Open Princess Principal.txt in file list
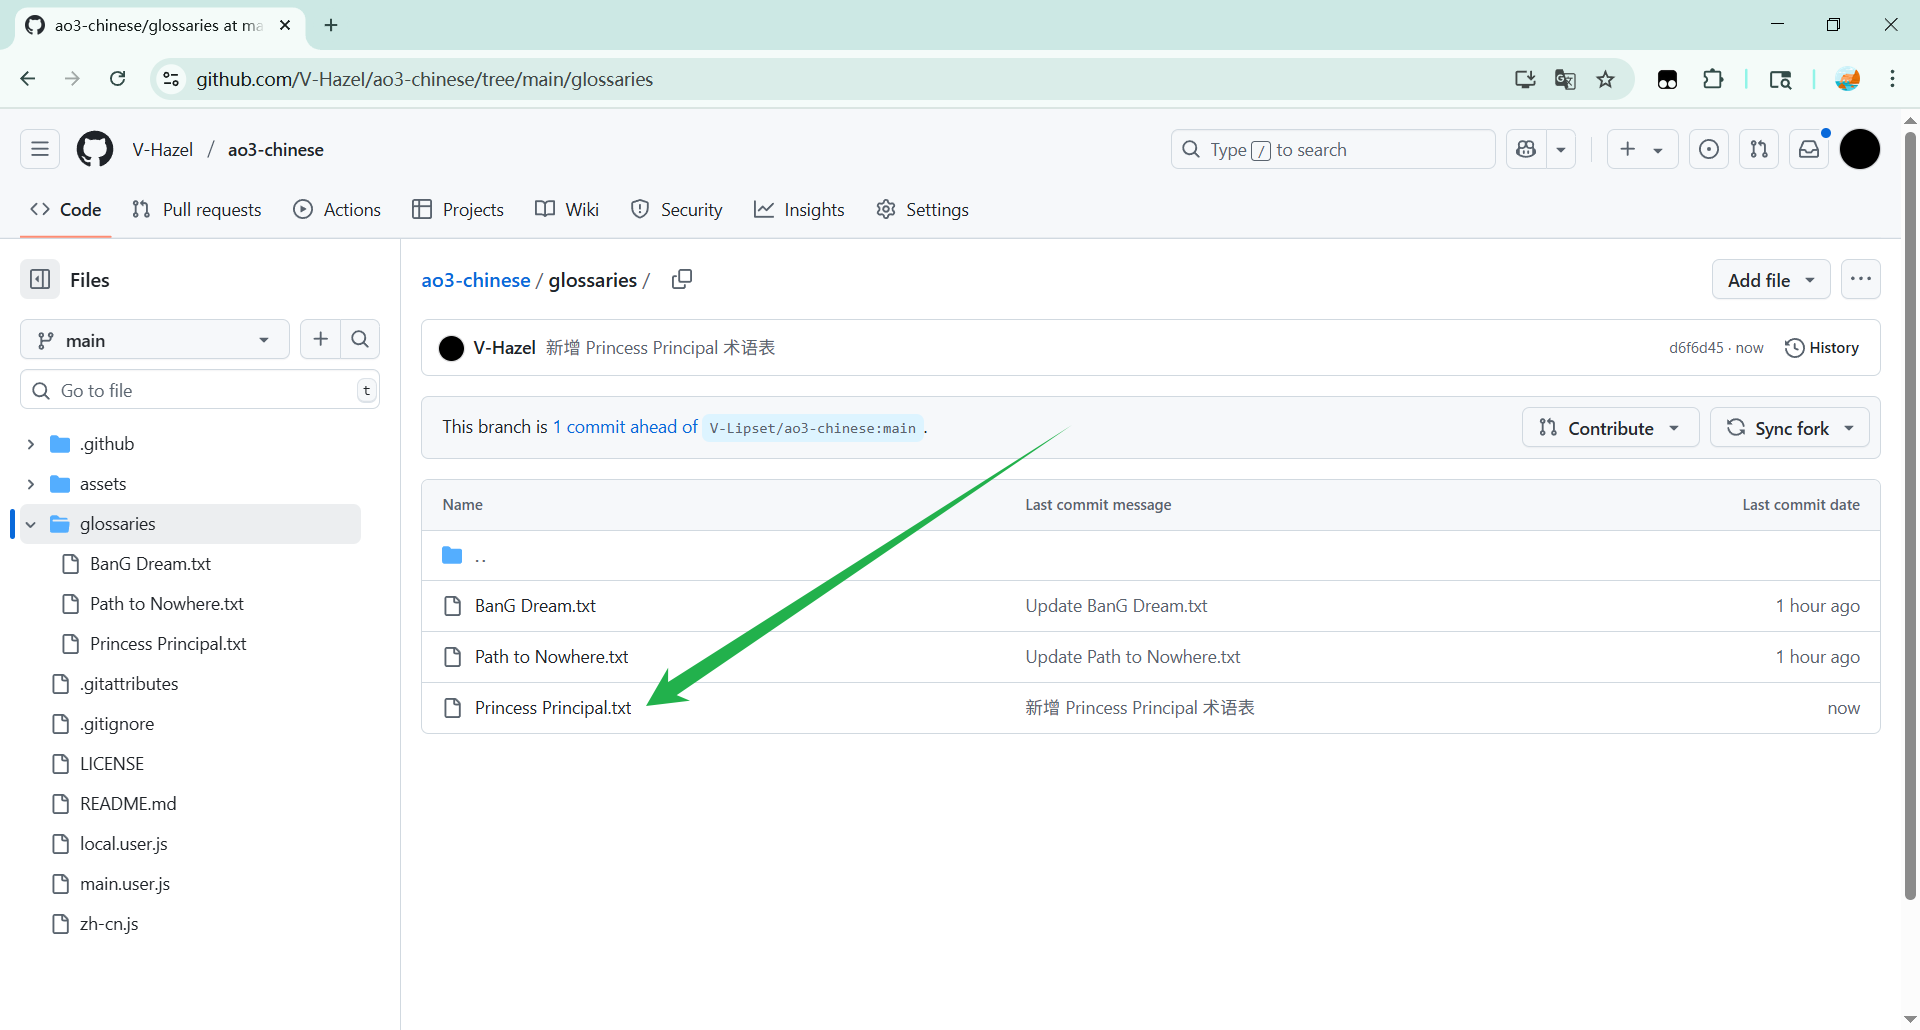This screenshot has width=1920, height=1030. pos(553,708)
